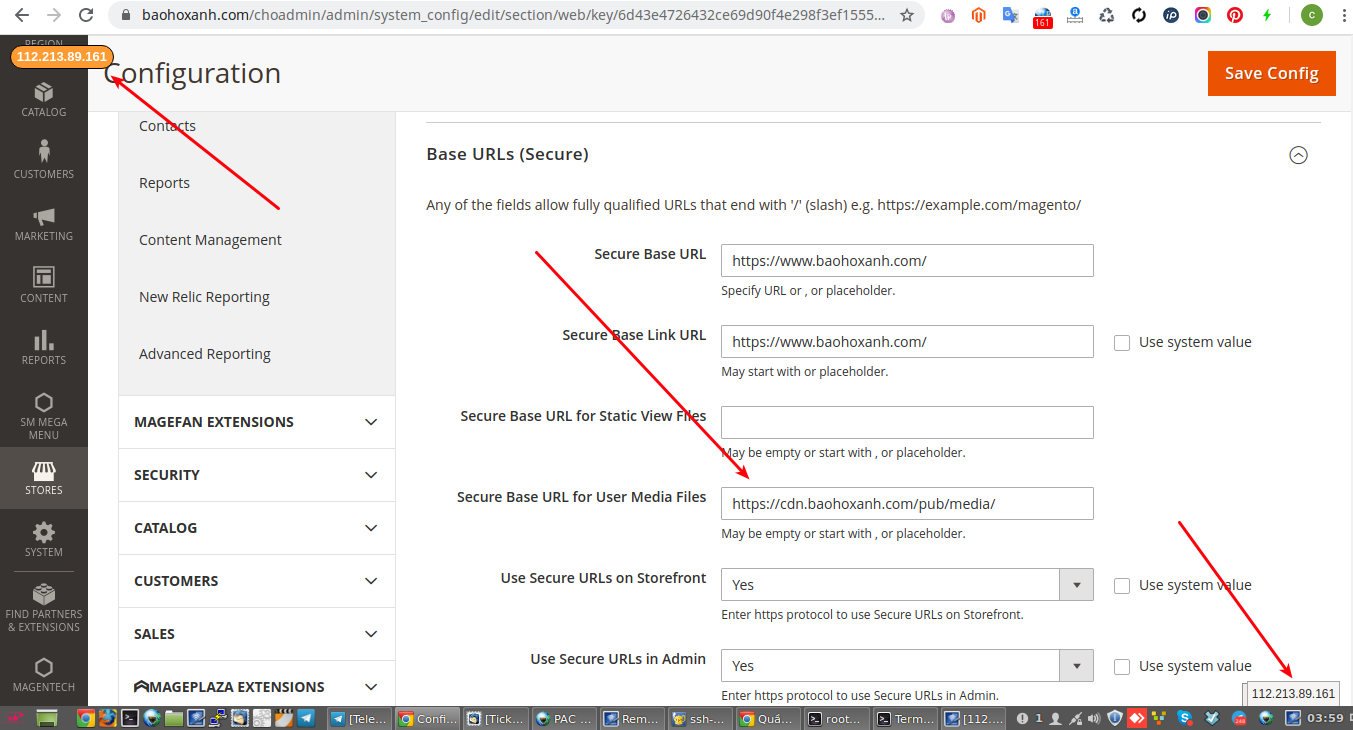Click the Secure Base URL for Static View Files field

(907, 423)
